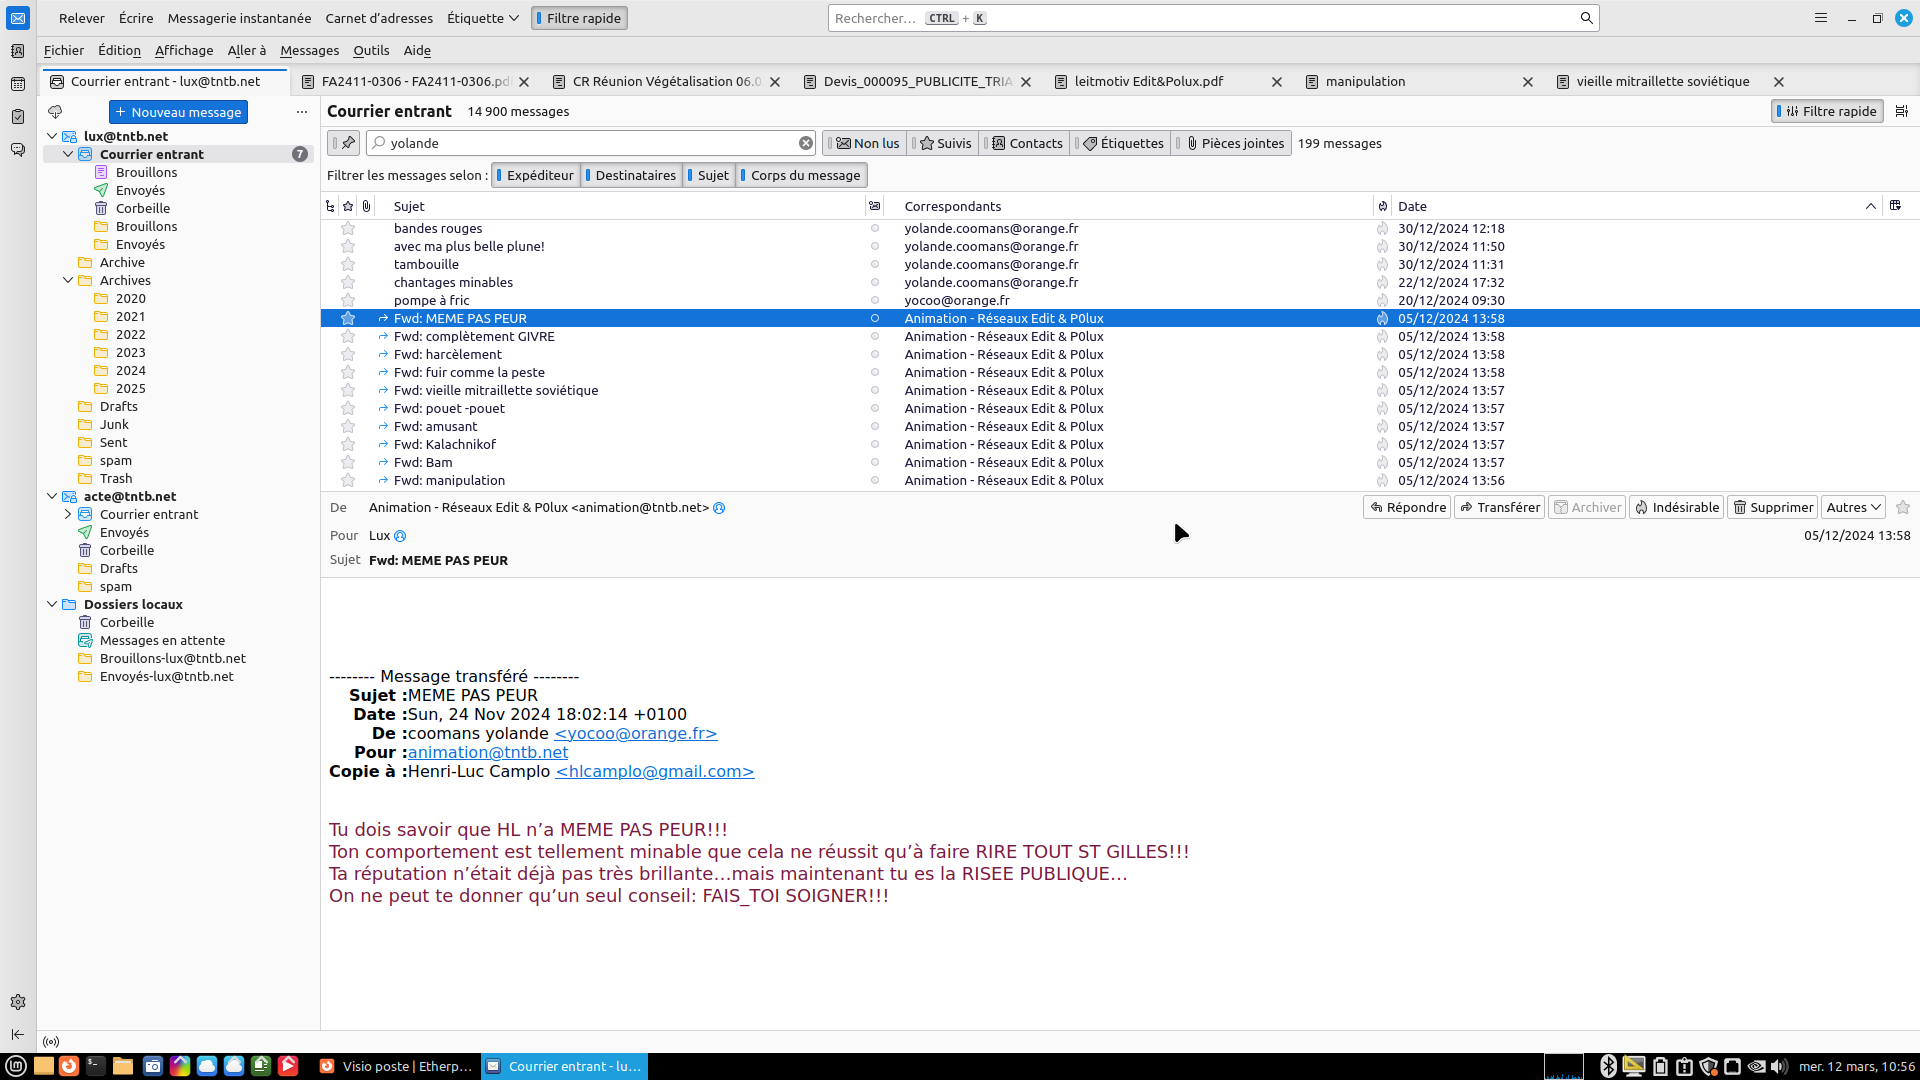Open the tasks sidebar icon
This screenshot has height=1080, width=1920.
(x=17, y=117)
